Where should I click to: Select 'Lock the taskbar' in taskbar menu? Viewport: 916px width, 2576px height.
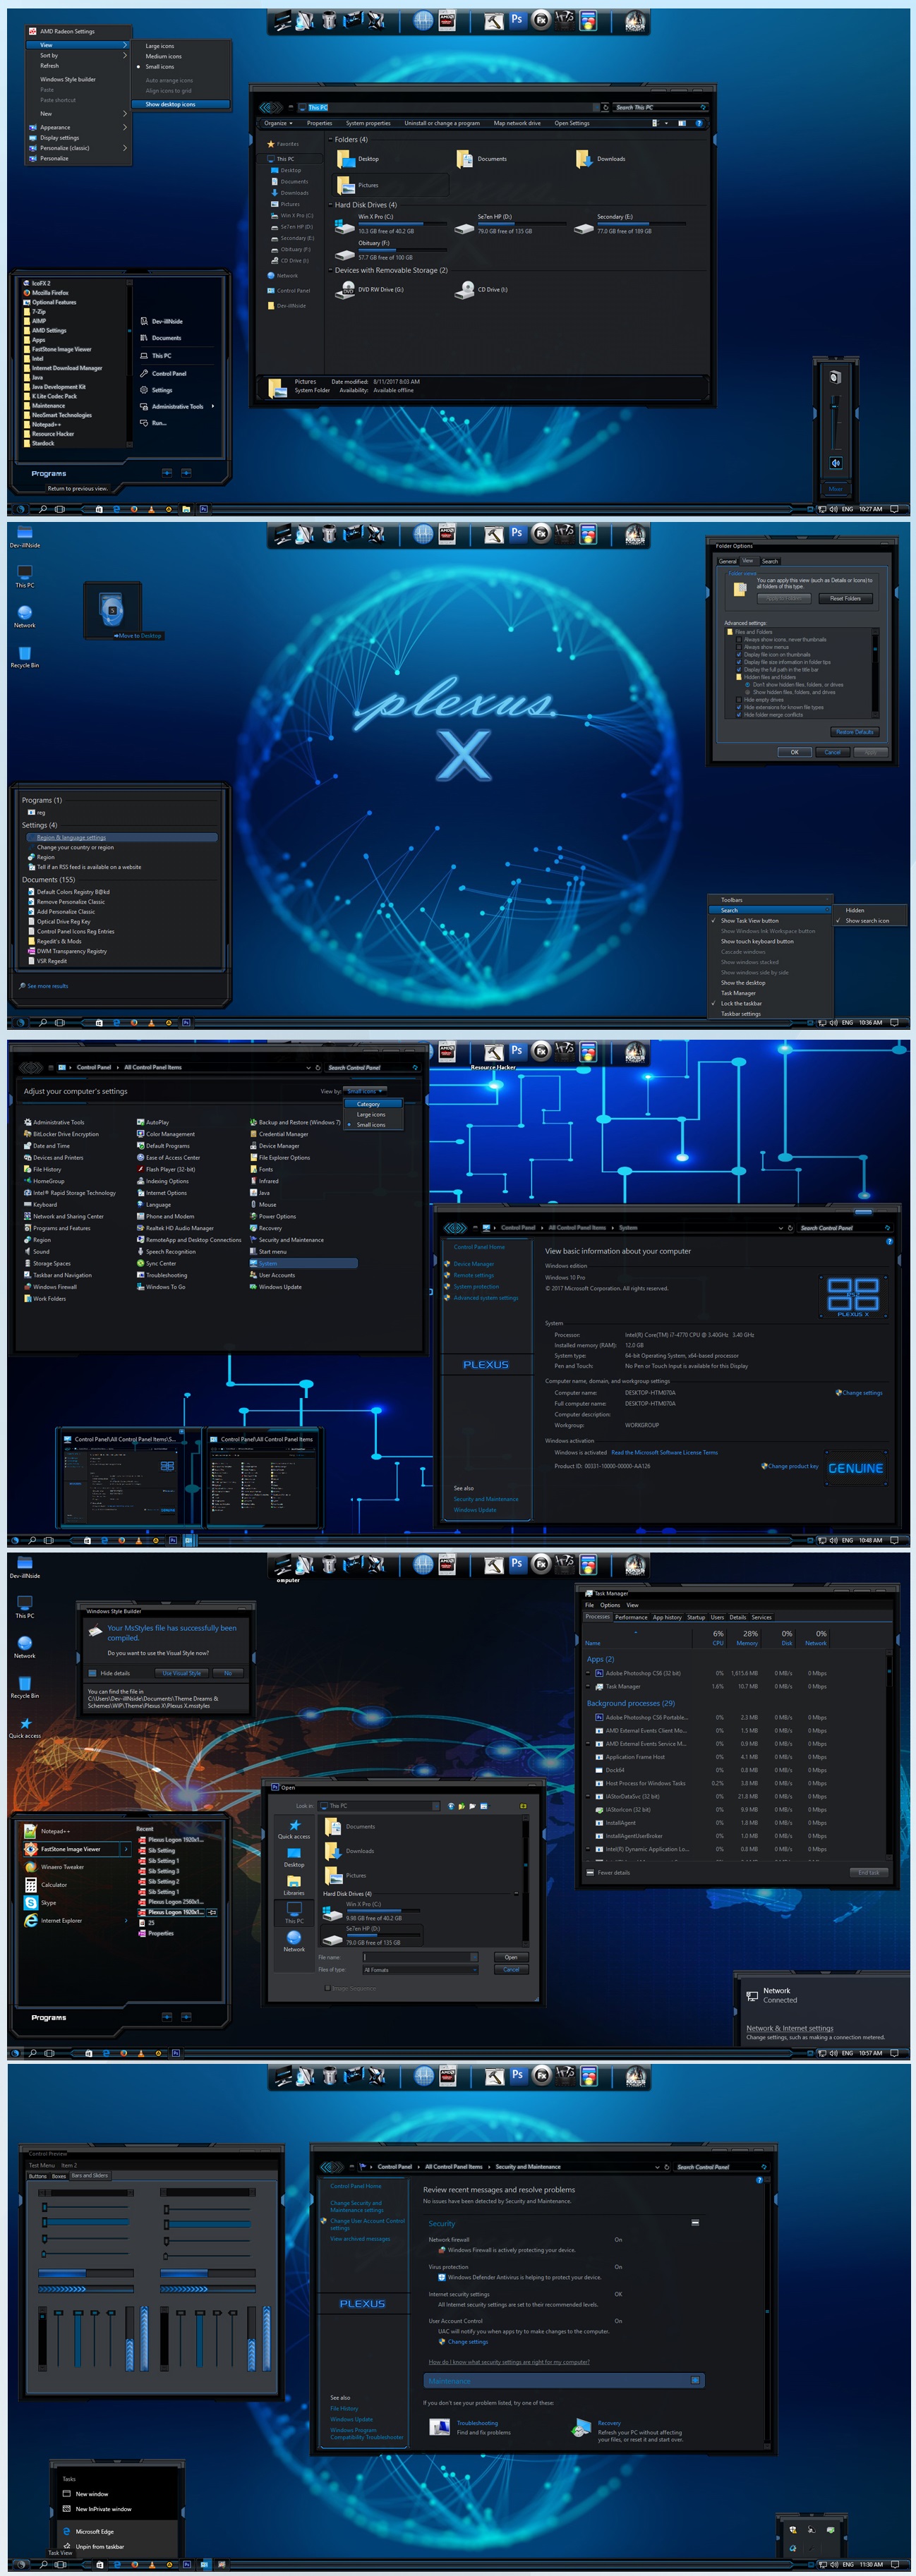[770, 1003]
